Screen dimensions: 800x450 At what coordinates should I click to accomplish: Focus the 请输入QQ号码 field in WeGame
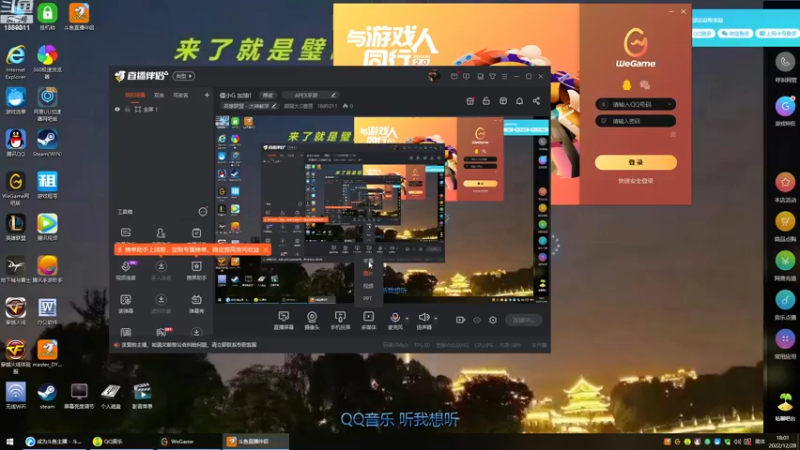tap(636, 104)
